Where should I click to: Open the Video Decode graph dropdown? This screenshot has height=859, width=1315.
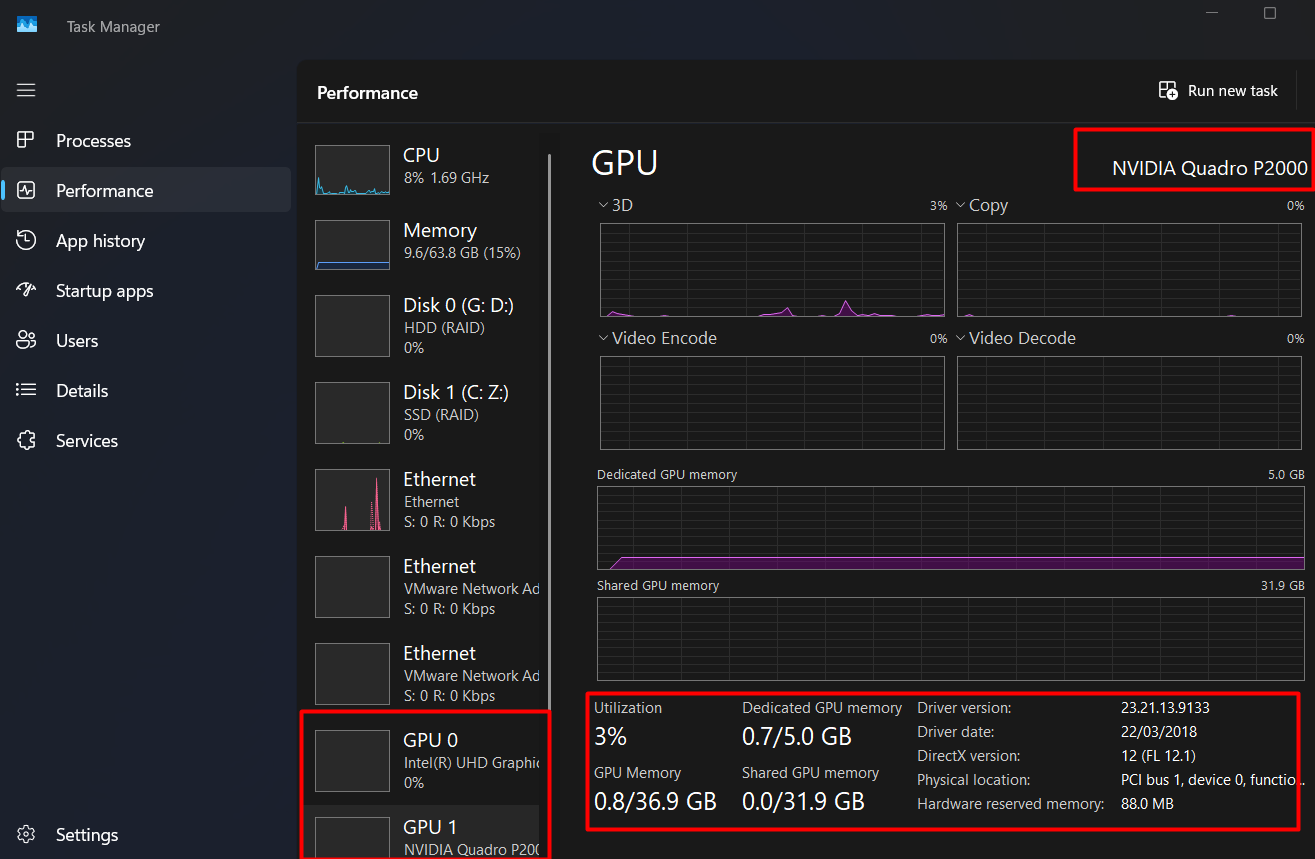[960, 338]
